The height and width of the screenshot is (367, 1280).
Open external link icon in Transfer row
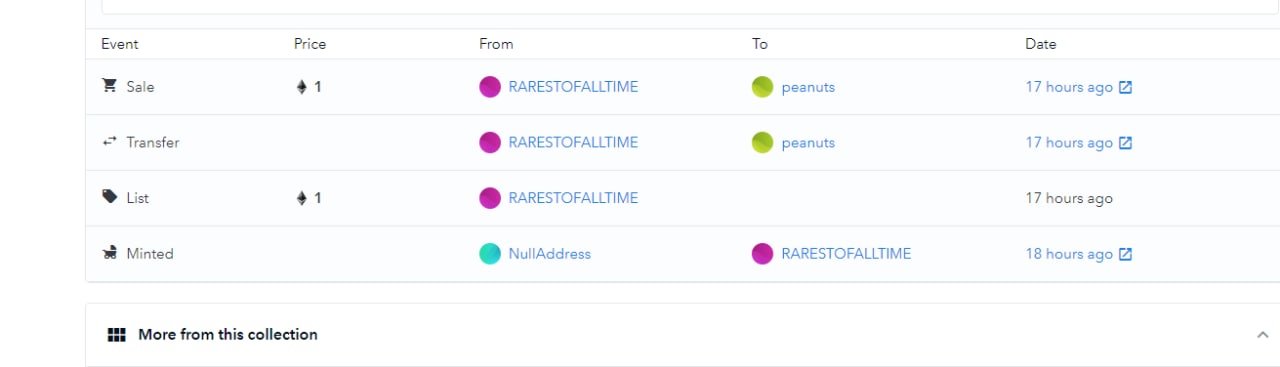tap(1125, 143)
